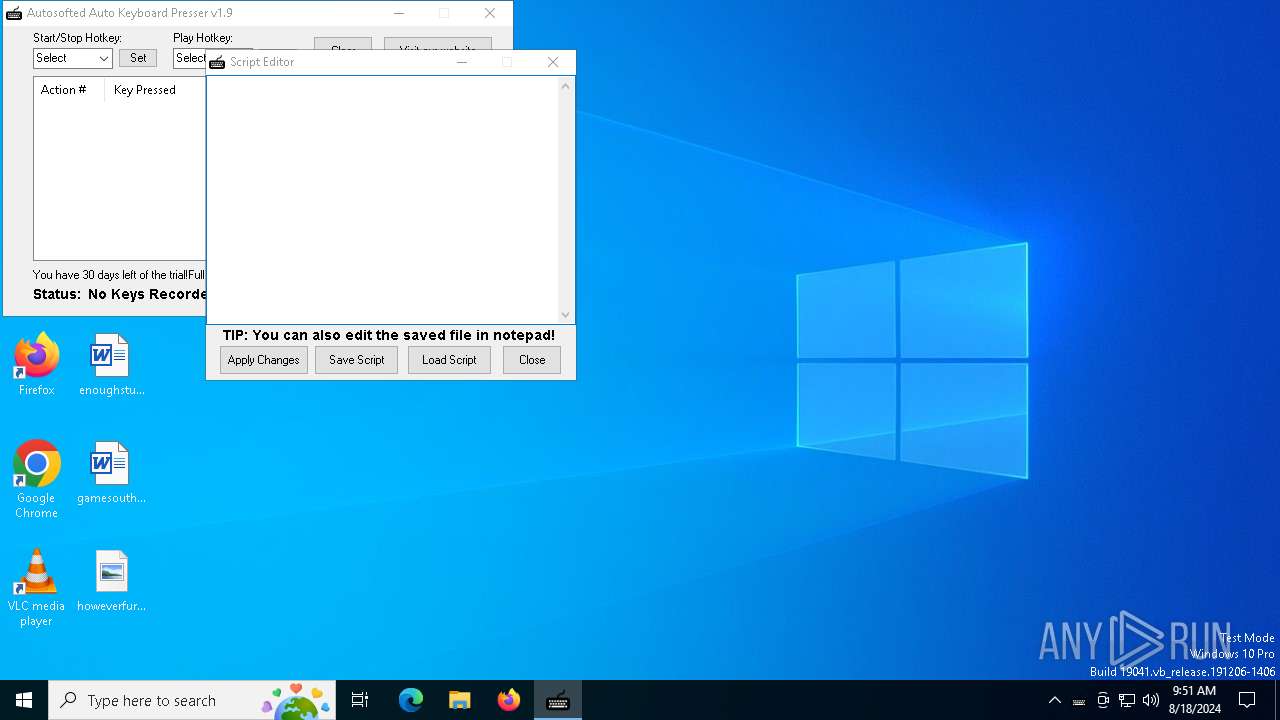Click the Save Script button
The width and height of the screenshot is (1280, 720).
coord(356,360)
